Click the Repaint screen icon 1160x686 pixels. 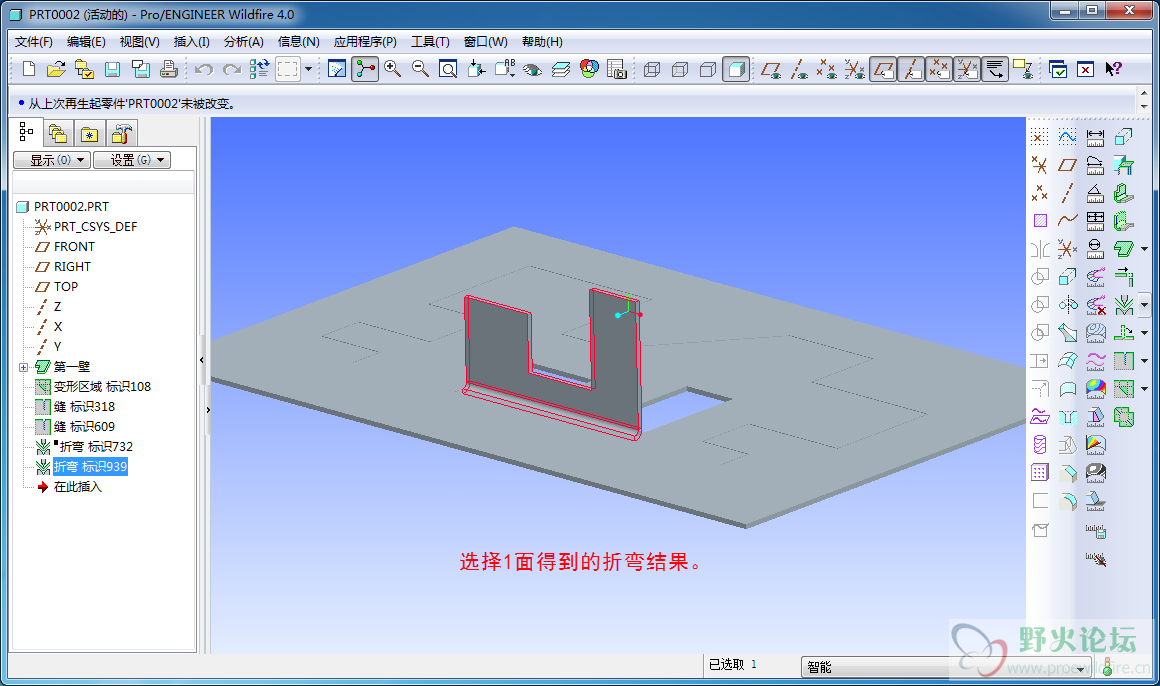coord(337,69)
